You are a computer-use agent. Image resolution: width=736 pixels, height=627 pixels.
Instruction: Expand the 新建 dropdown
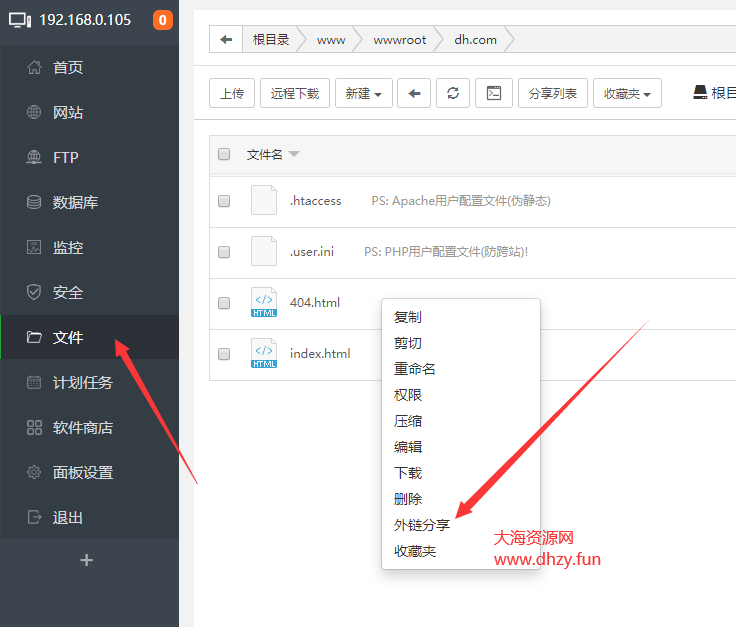pyautogui.click(x=363, y=93)
